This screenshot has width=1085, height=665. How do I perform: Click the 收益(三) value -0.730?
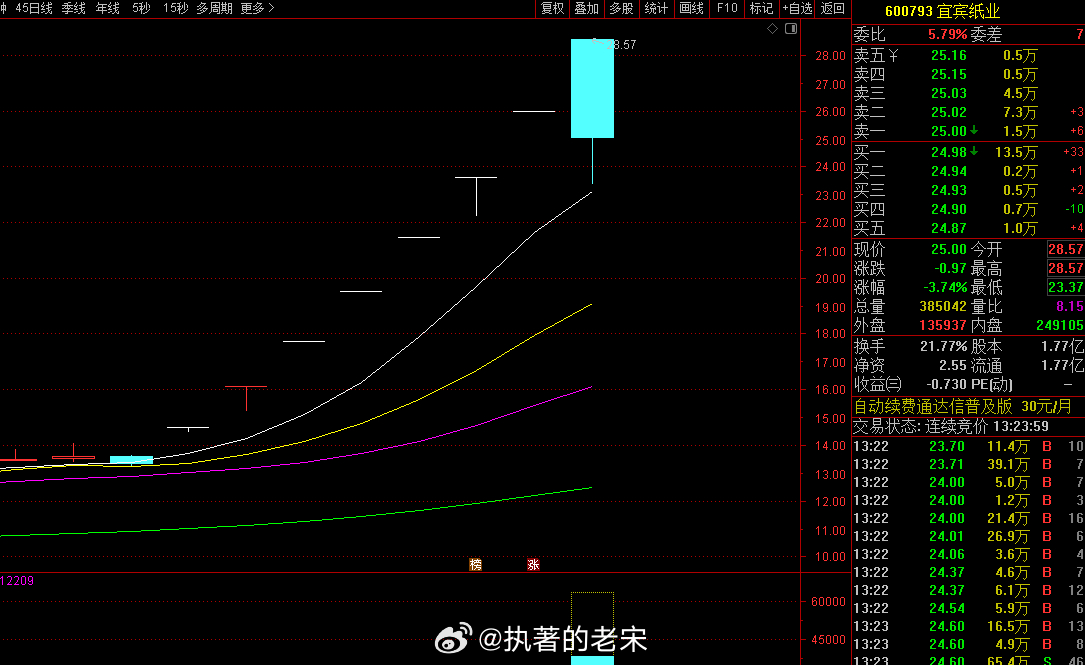(947, 384)
